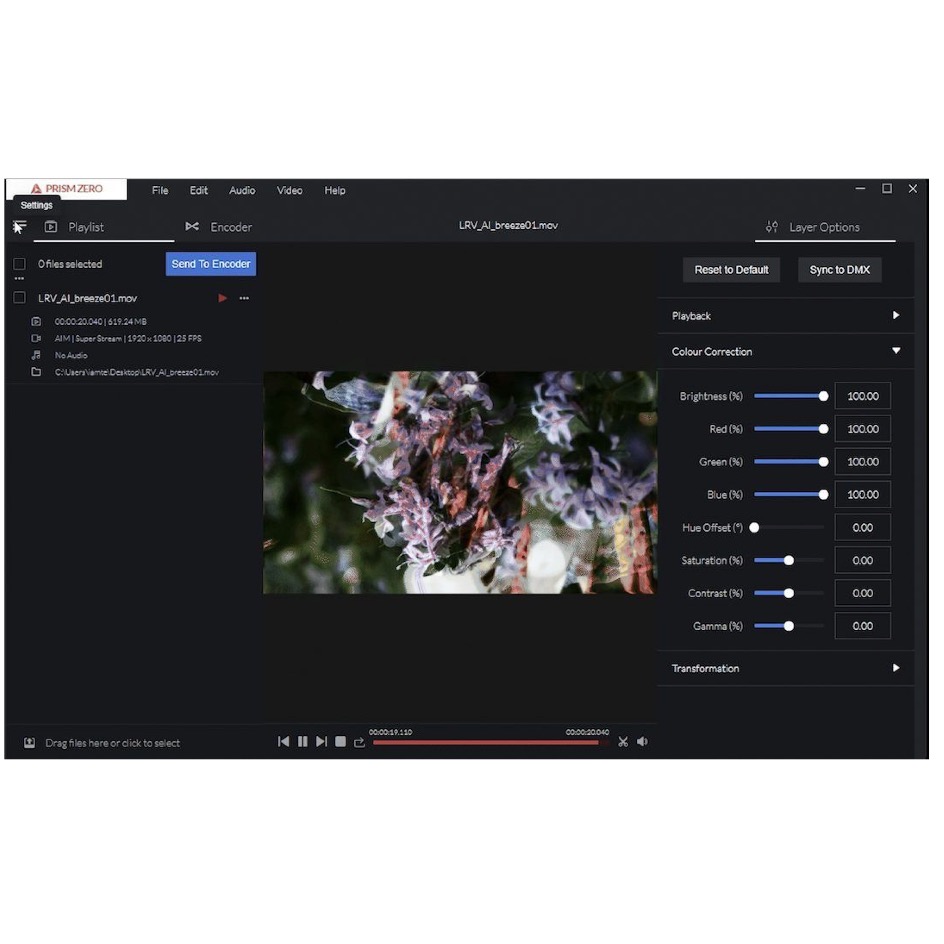944x944 pixels.
Task: Click the upload files icon
Action: tap(29, 743)
